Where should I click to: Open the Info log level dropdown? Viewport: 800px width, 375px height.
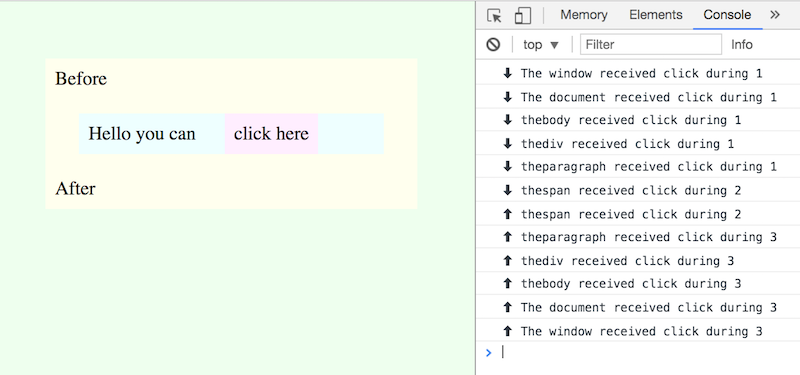741,44
